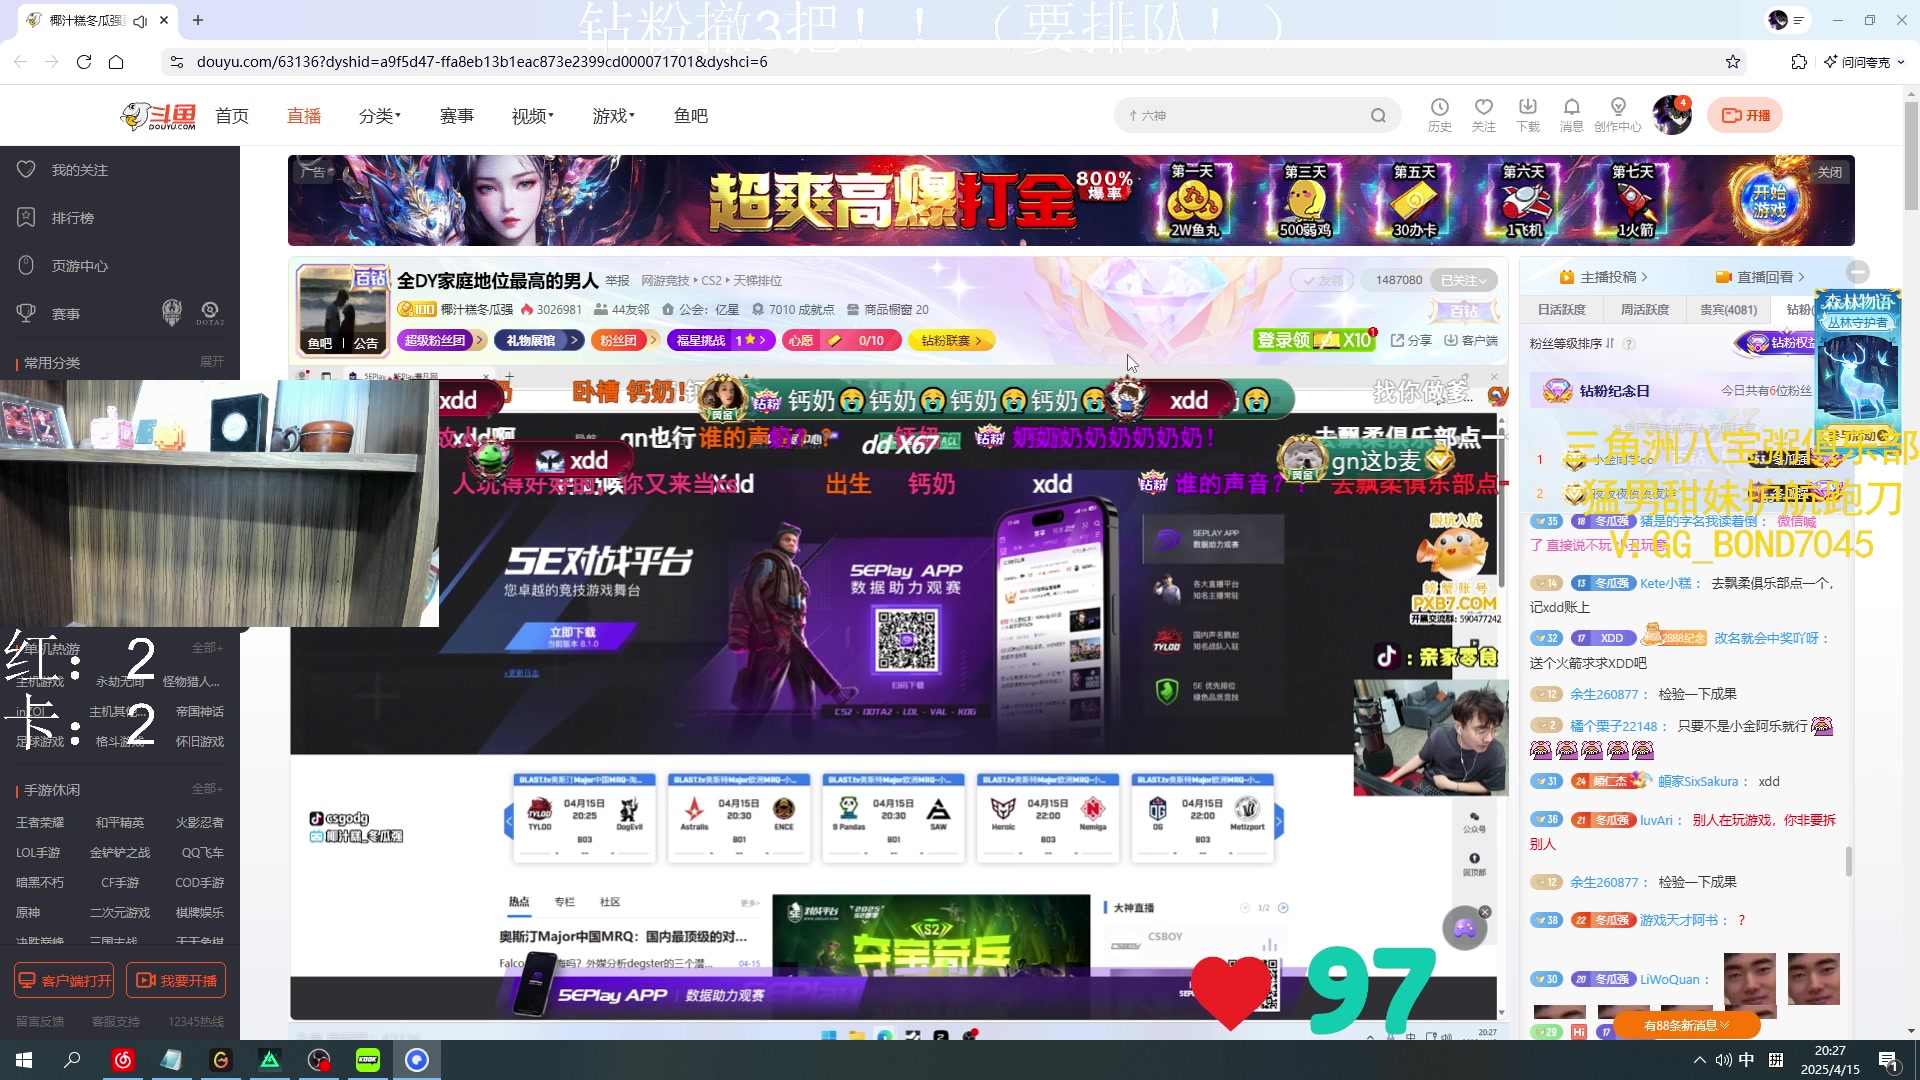The width and height of the screenshot is (1920, 1080).
Task: Open the 创作中心 lightbulb icon
Action: 1618,114
